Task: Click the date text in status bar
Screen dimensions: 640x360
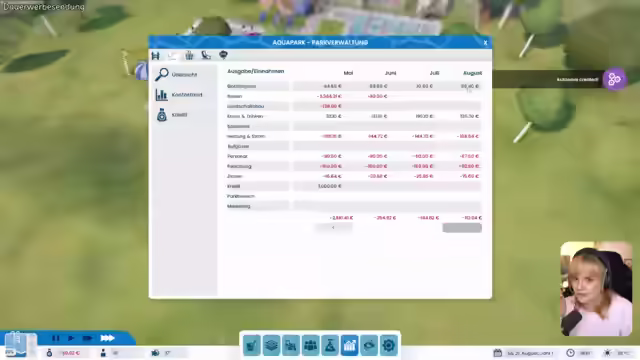Action: [530, 353]
